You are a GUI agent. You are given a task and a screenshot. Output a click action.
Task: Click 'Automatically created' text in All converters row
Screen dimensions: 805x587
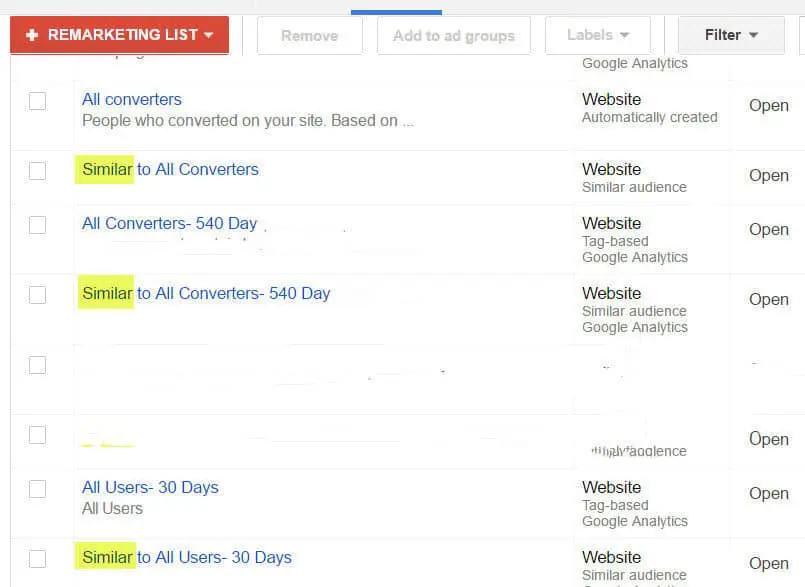tap(649, 117)
